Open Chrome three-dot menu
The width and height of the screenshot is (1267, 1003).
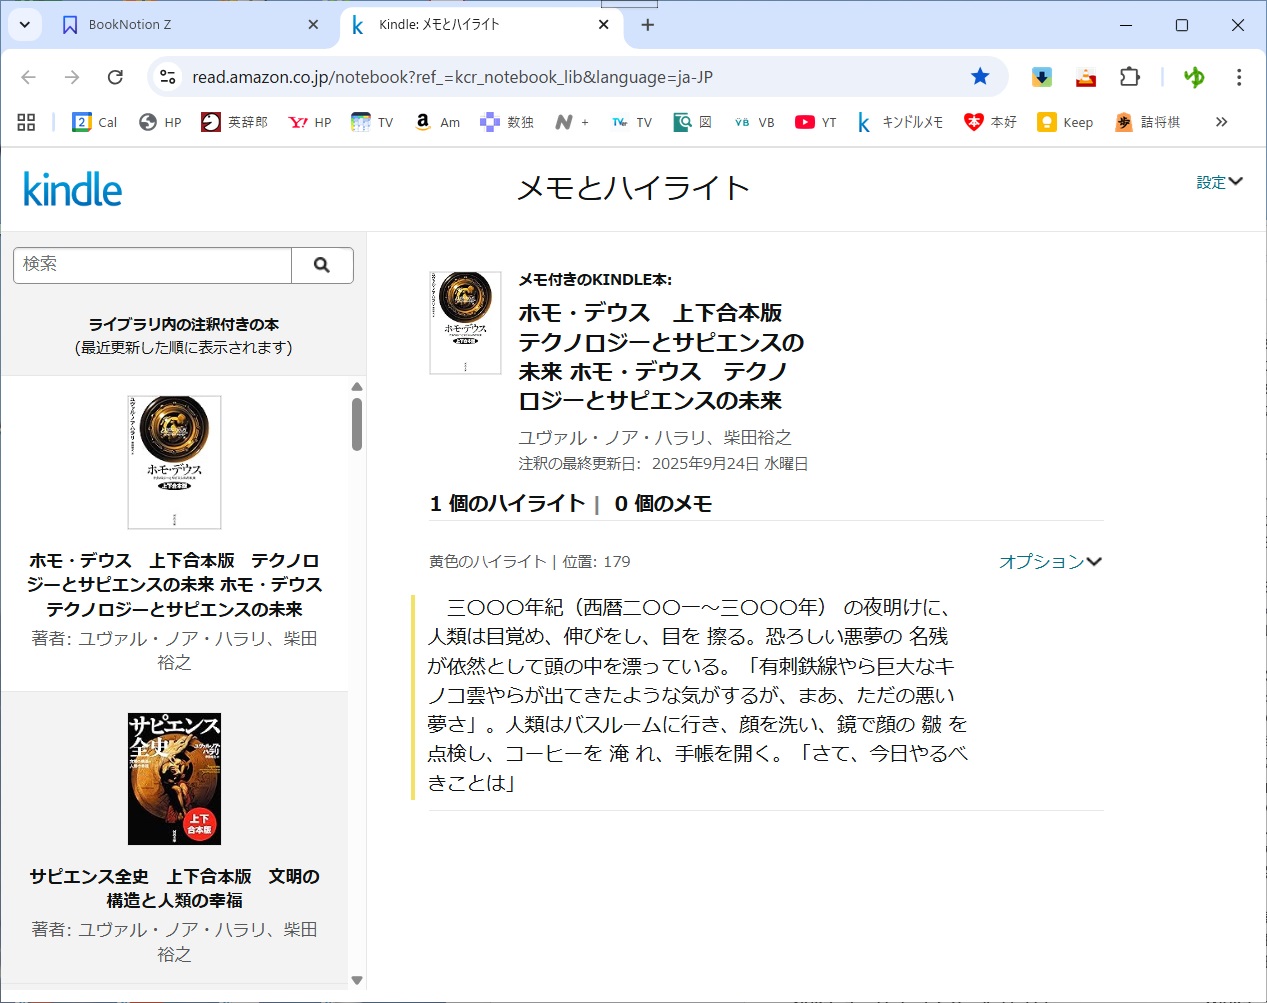pyautogui.click(x=1238, y=77)
